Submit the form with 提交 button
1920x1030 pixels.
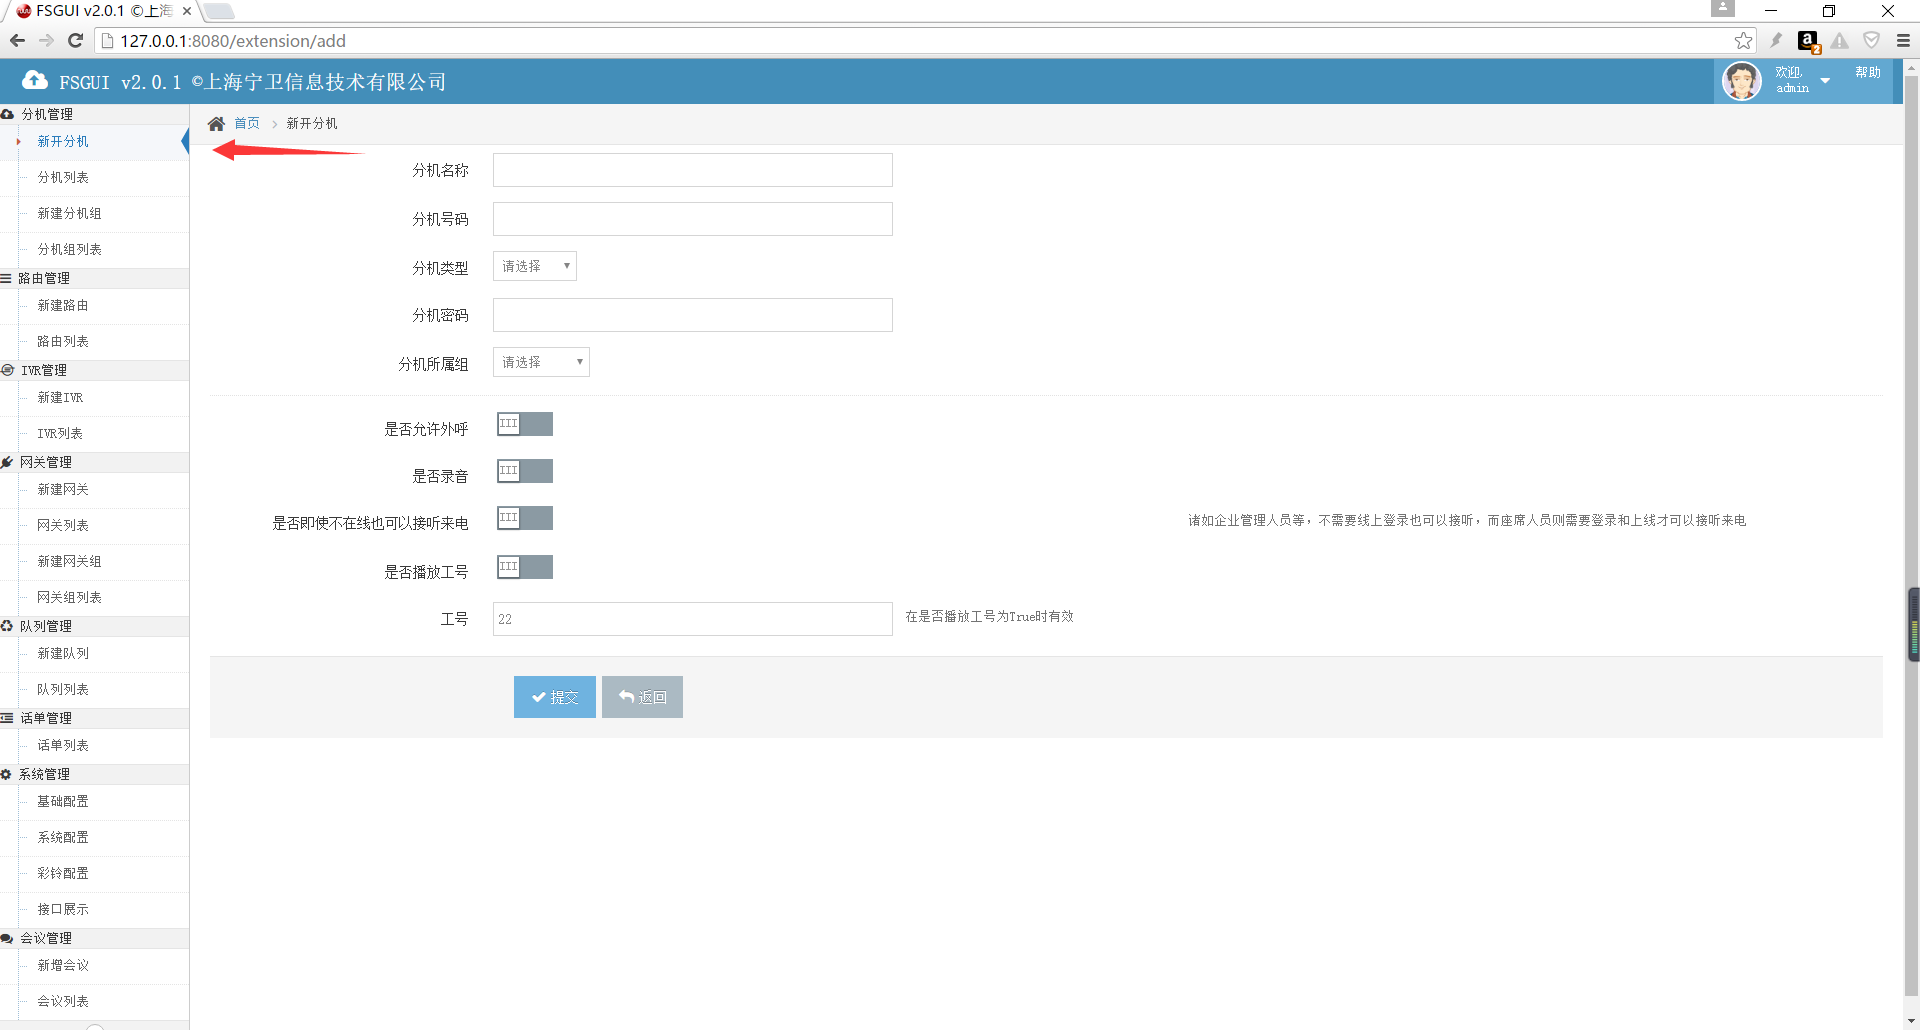[554, 697]
